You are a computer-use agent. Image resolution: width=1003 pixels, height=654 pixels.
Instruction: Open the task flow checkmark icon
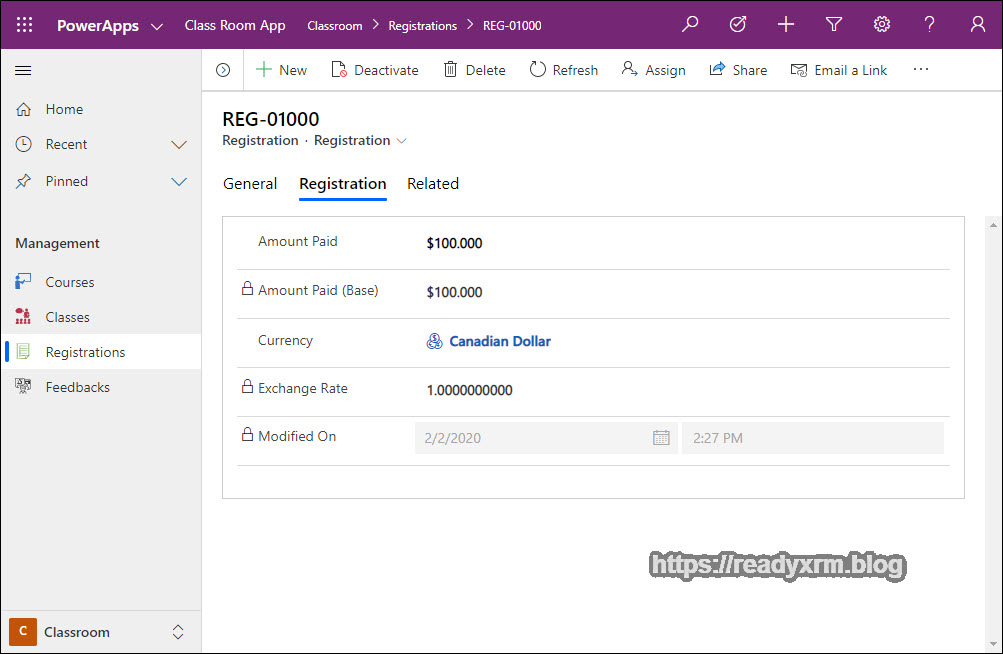(x=738, y=25)
